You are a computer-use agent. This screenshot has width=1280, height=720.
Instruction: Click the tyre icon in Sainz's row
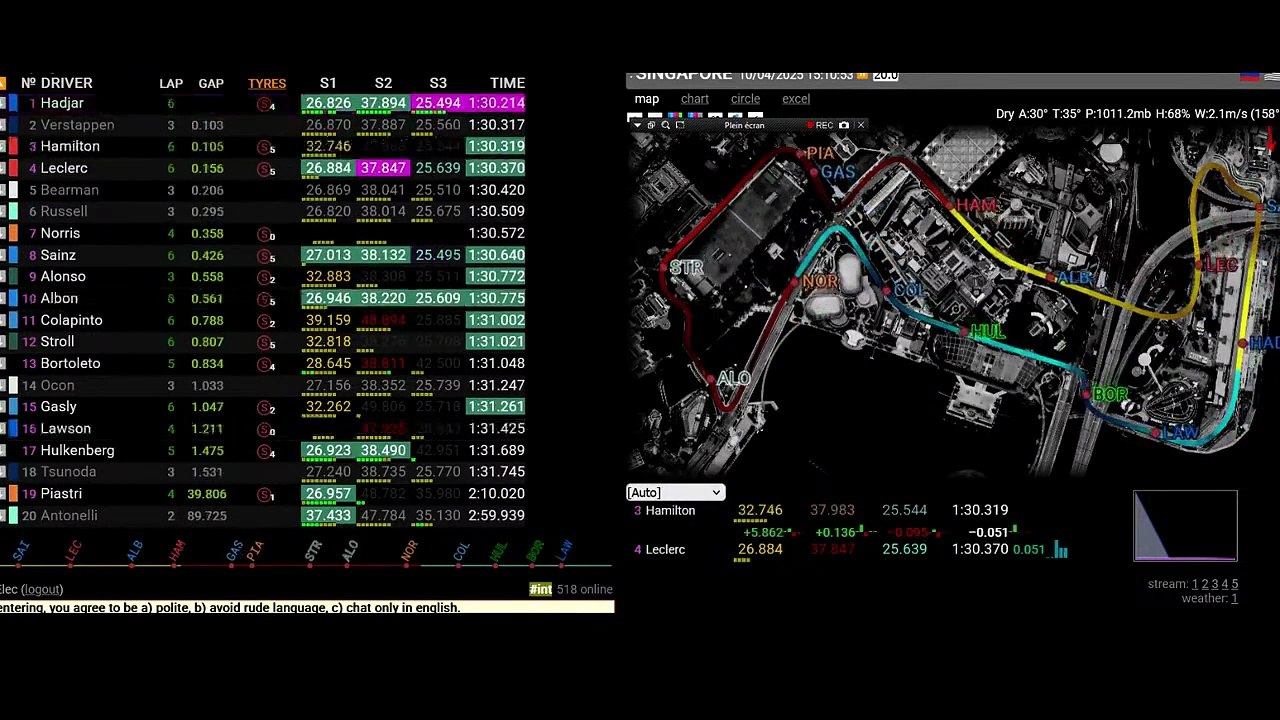pos(266,256)
